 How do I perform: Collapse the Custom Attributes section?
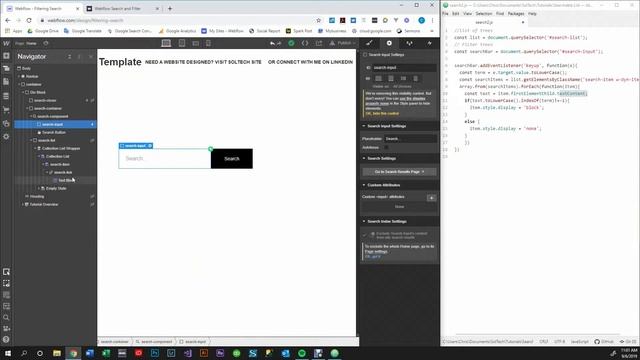pyautogui.click(x=363, y=185)
